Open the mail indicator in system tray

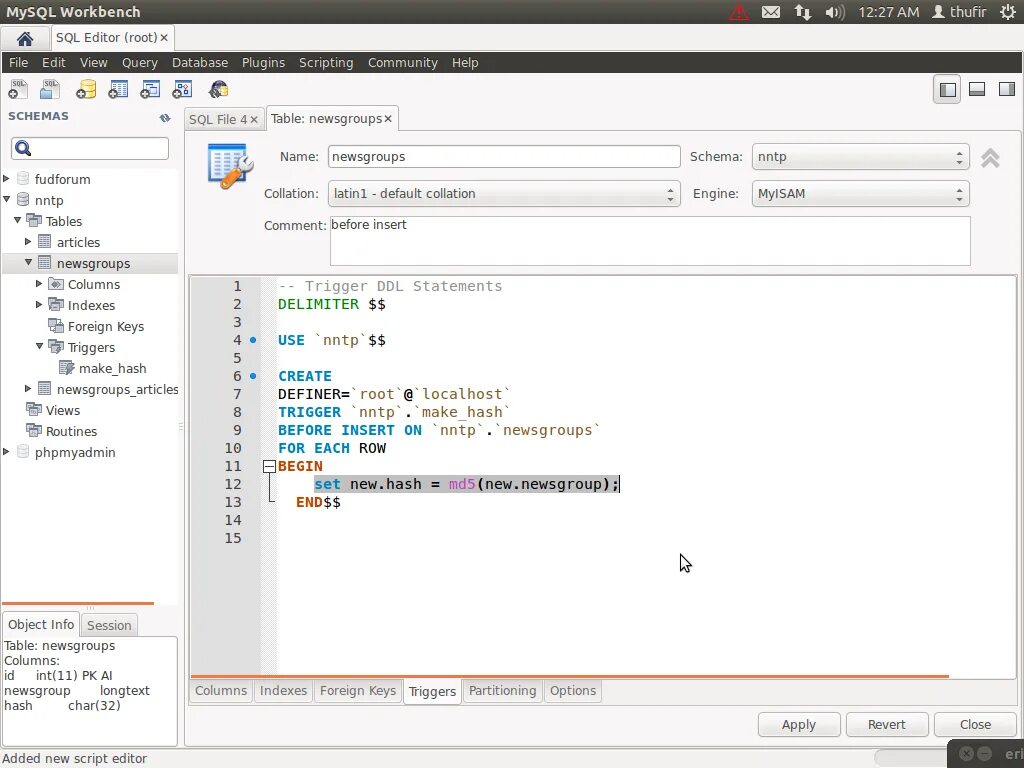coord(771,12)
